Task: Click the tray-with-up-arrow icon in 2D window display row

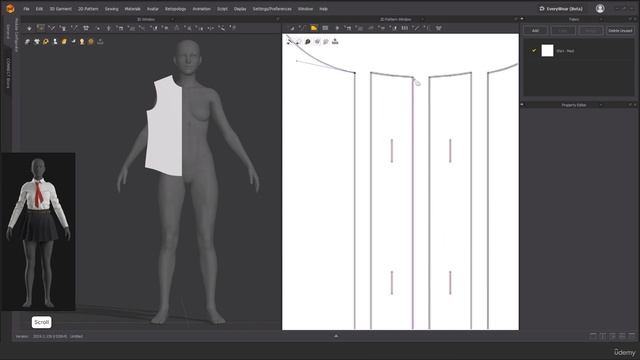Action: click(x=335, y=41)
